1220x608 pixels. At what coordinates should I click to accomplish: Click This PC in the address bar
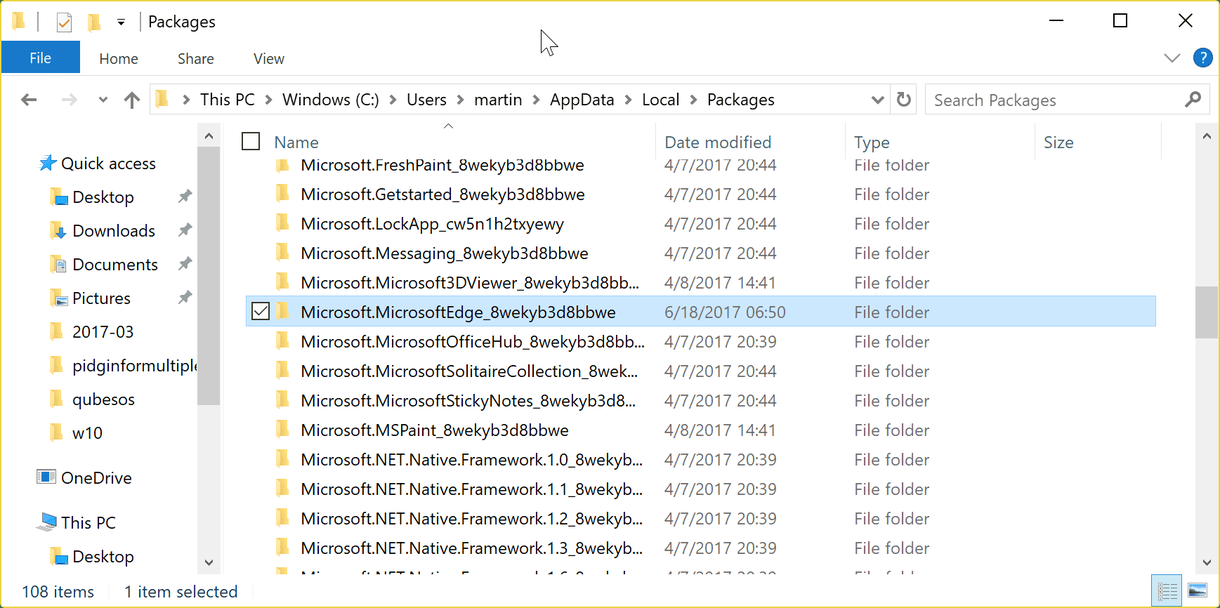tap(227, 100)
